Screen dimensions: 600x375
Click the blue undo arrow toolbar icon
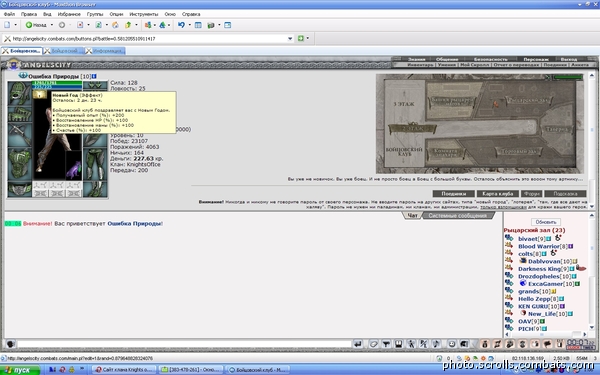click(181, 25)
